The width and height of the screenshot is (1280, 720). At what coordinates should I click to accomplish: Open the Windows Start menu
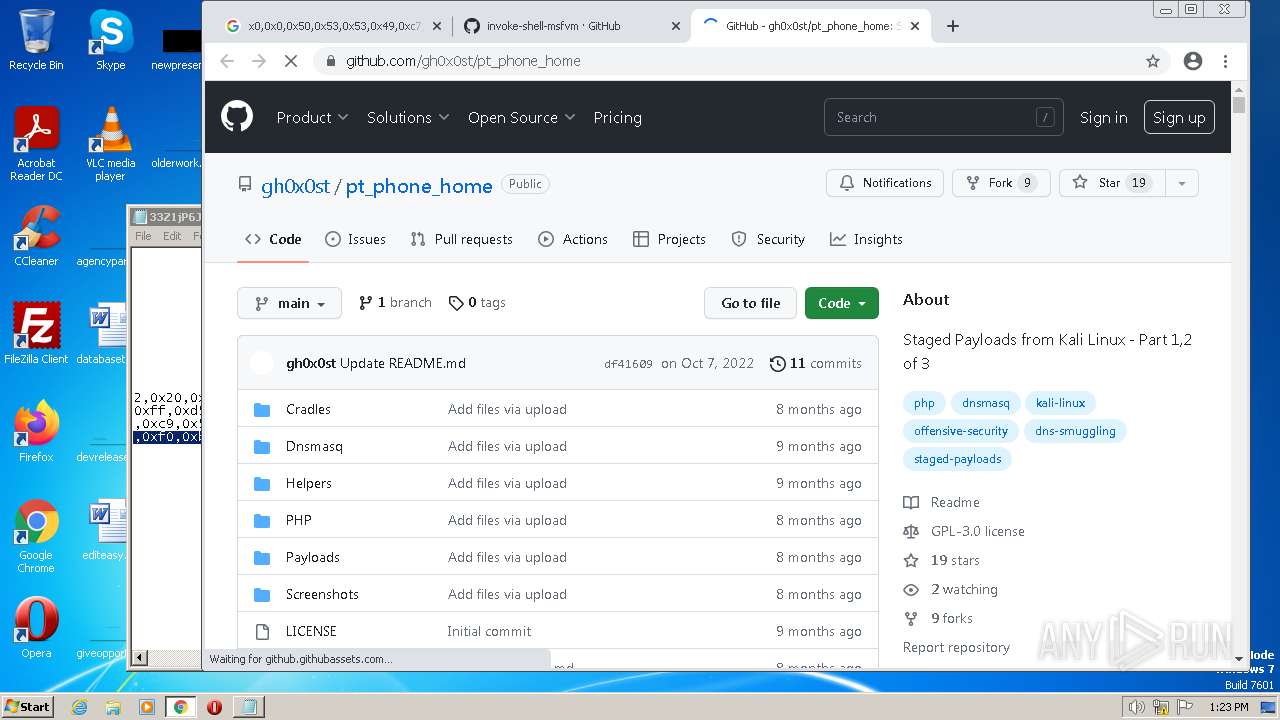(28, 706)
